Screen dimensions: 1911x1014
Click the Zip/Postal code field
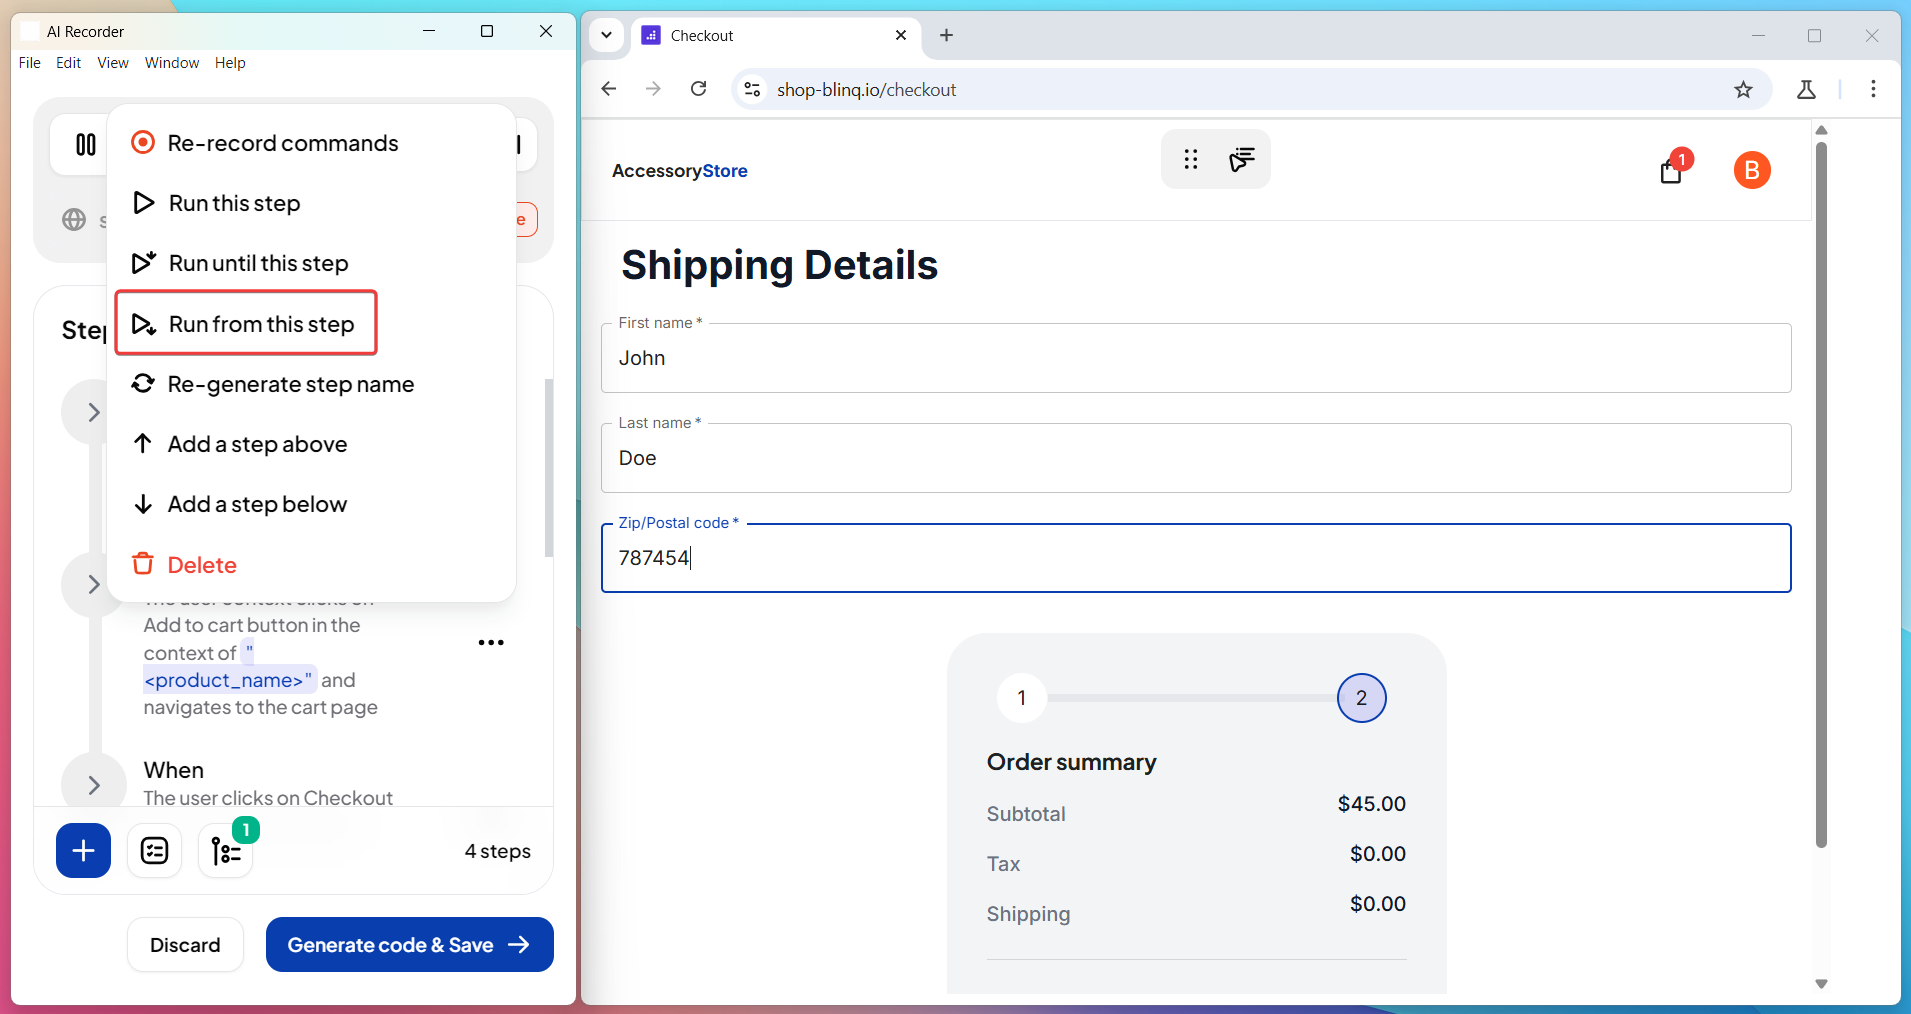(1195, 558)
